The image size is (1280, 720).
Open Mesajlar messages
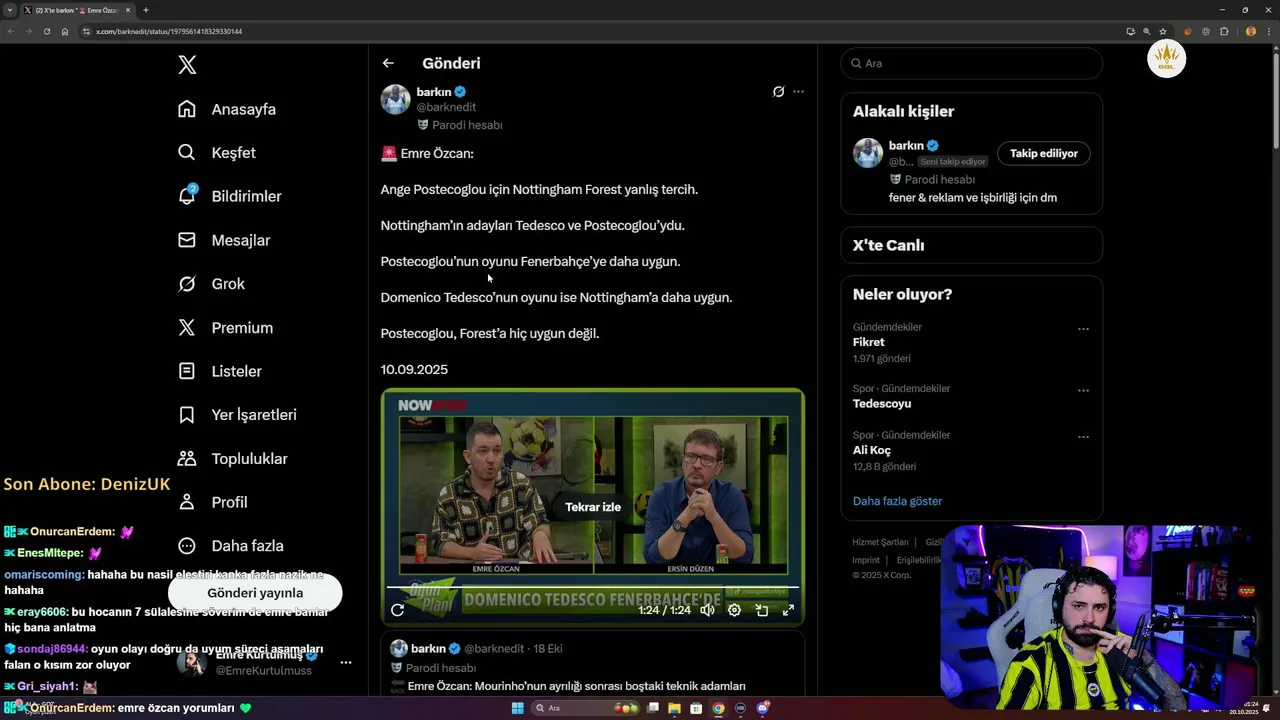(x=223, y=240)
